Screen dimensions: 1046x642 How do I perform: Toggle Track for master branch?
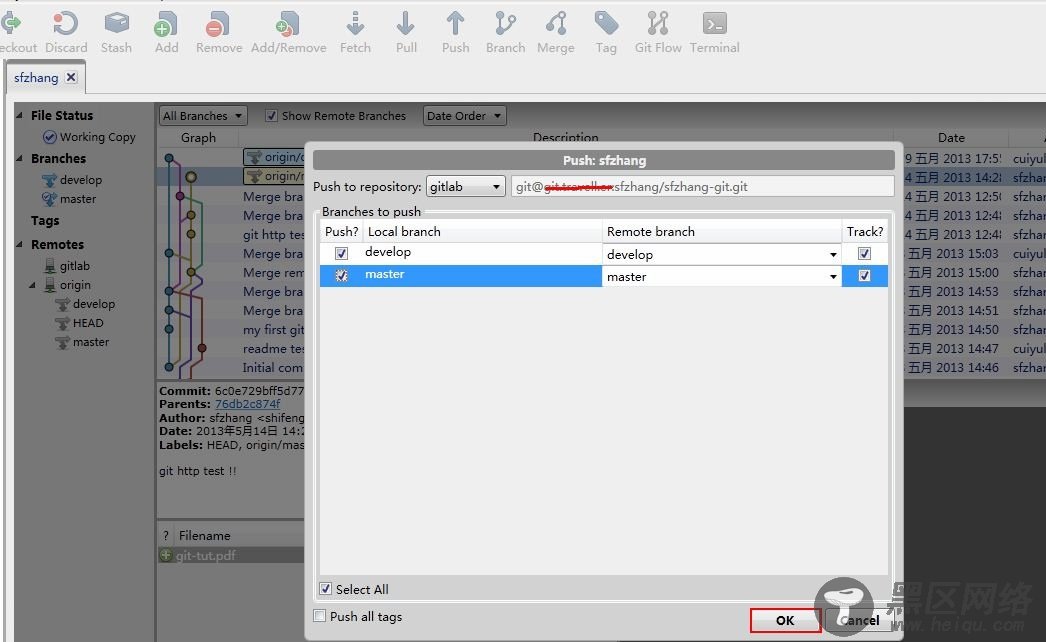[864, 276]
